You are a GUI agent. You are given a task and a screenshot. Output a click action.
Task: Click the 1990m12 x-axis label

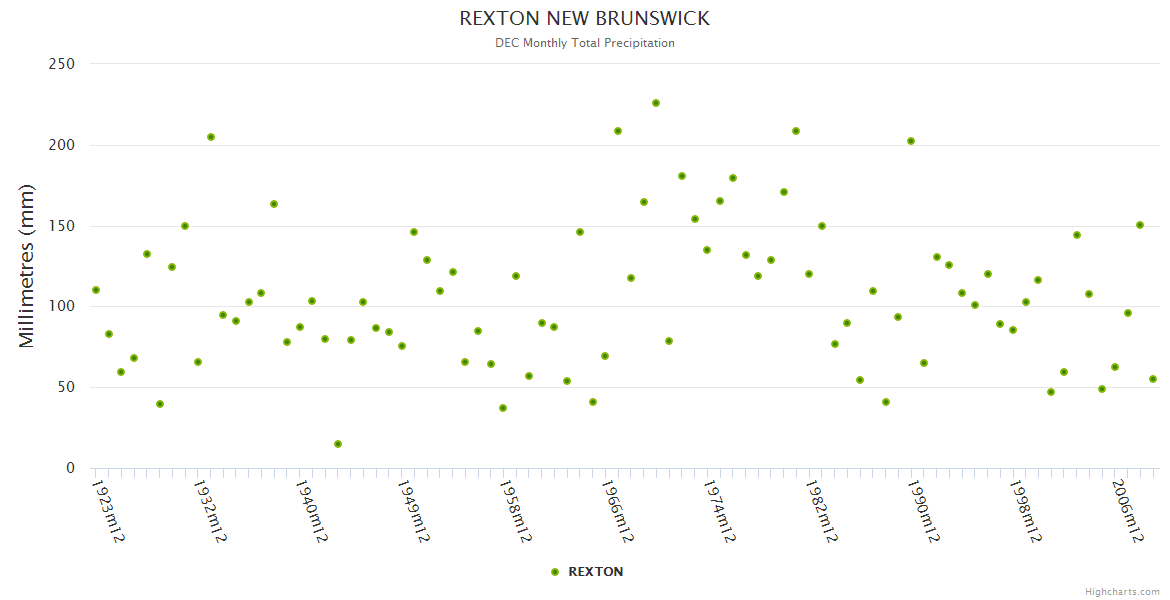point(923,512)
